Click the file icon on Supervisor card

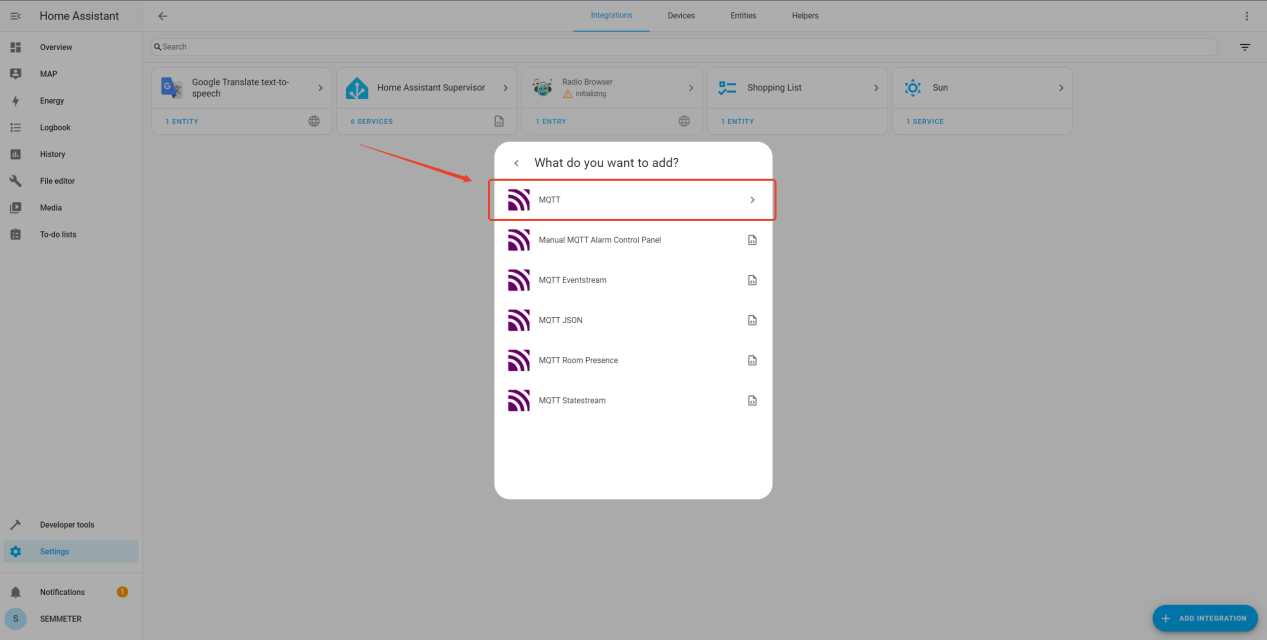tap(499, 121)
